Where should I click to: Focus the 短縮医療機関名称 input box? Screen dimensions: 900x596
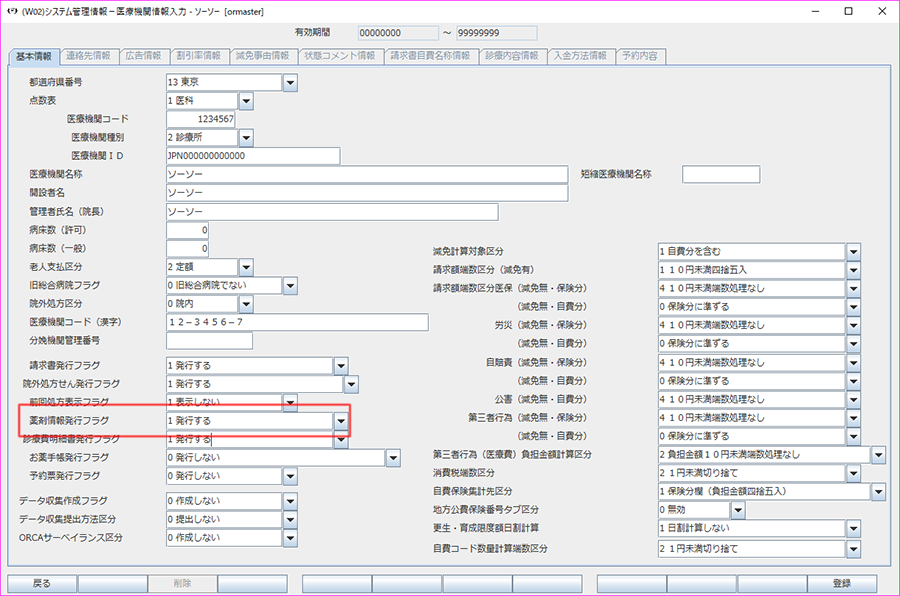tap(720, 175)
